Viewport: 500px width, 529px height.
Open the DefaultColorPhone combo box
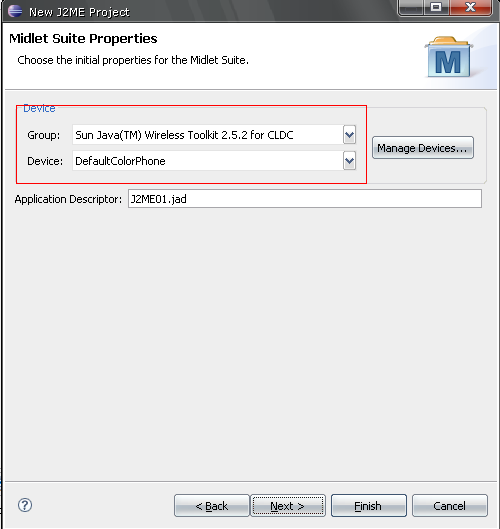[214, 161]
